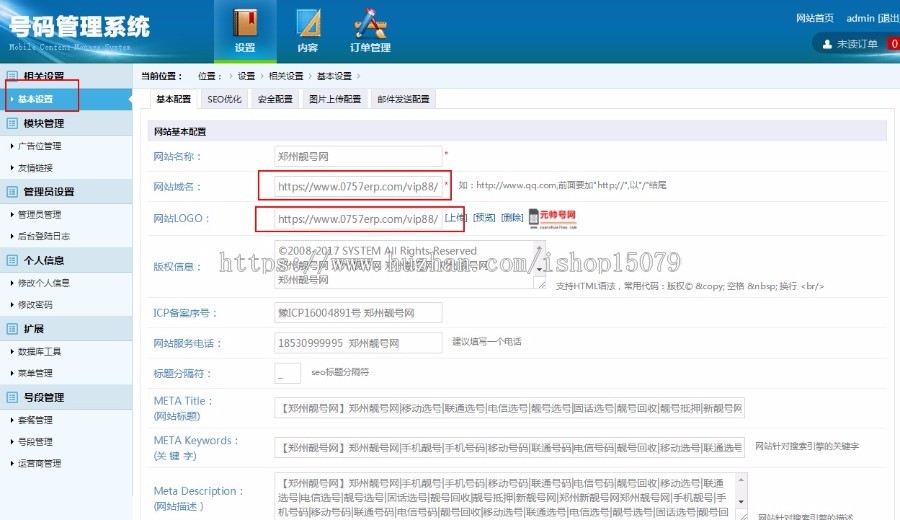Switch to the 安全配置 tab

(x=275, y=99)
